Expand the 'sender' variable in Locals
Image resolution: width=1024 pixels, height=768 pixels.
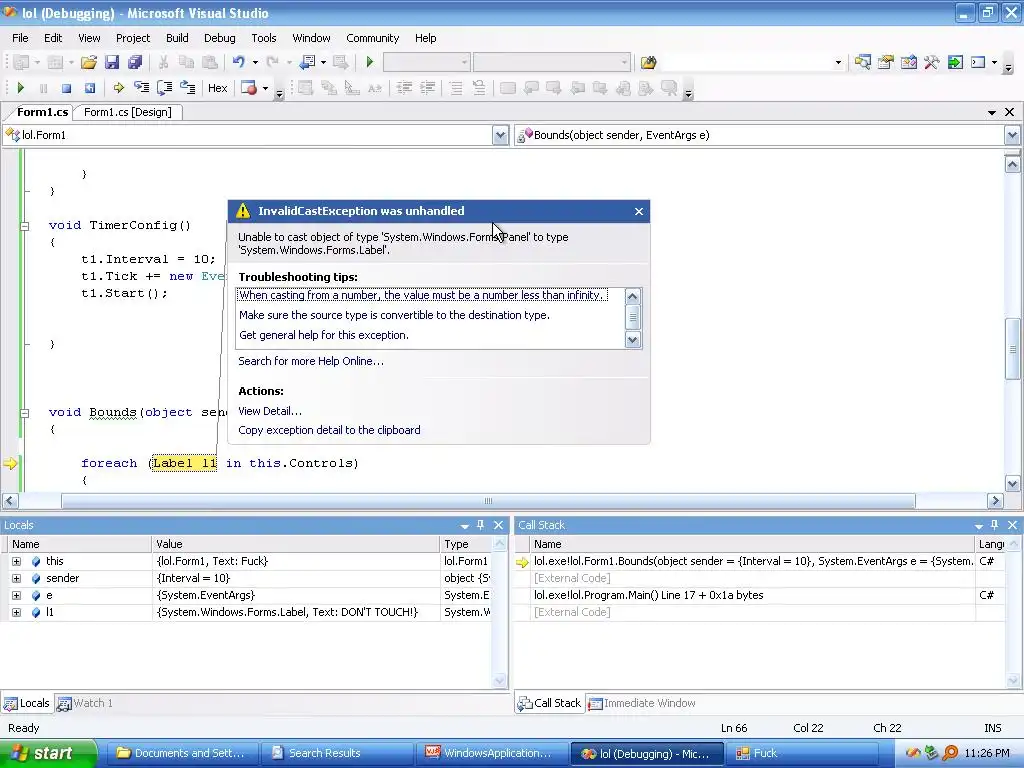pyautogui.click(x=16, y=579)
